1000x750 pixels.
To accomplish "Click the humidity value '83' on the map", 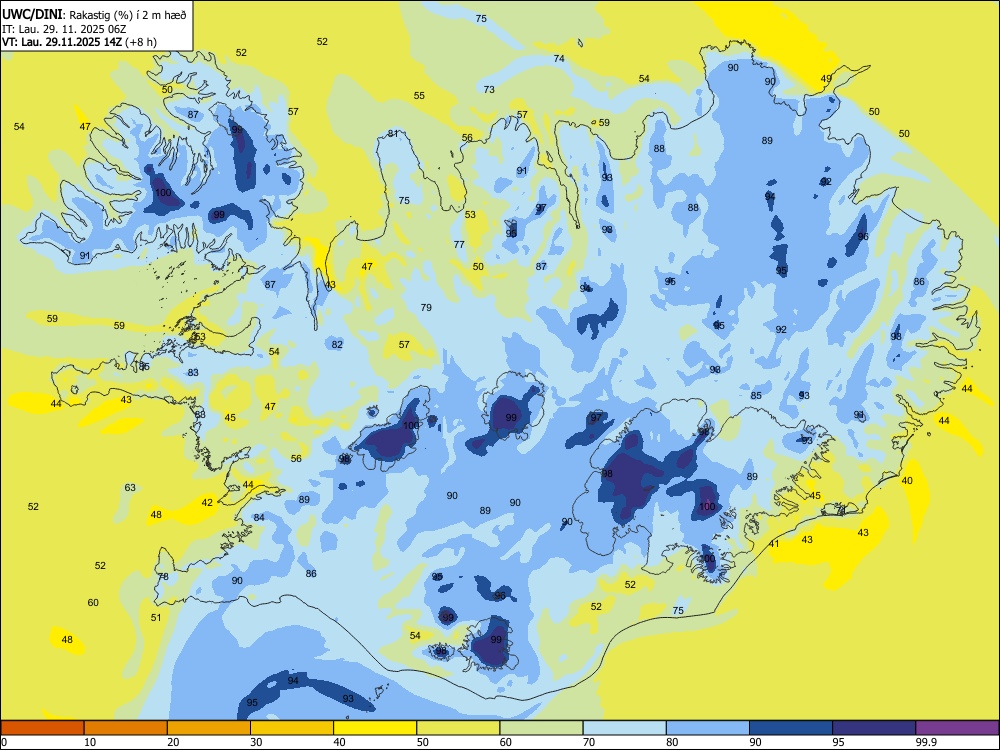I will 193,372.
